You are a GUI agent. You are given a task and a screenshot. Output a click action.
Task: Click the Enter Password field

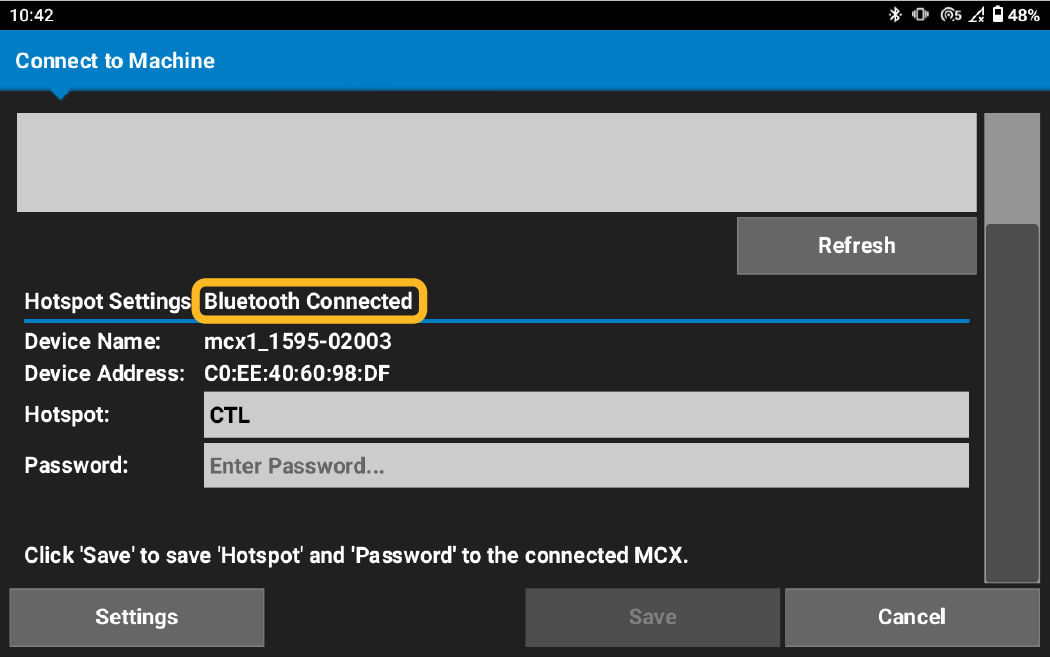[586, 466]
